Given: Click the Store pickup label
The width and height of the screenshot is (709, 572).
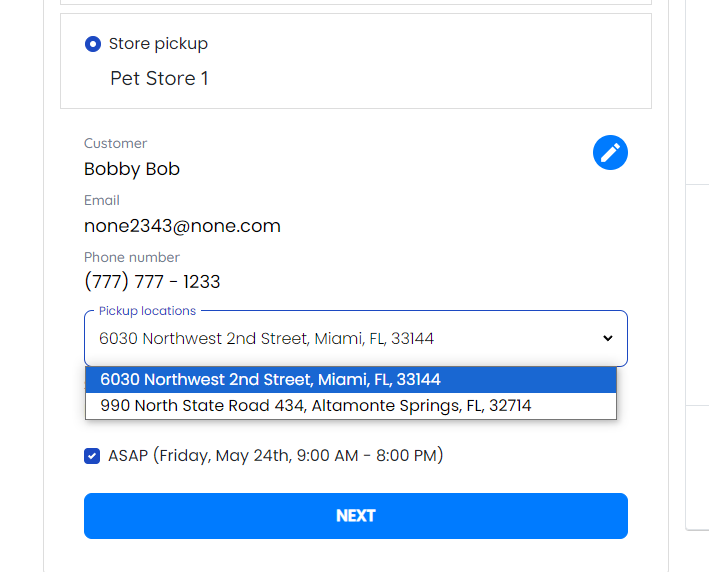Looking at the screenshot, I should [x=158, y=43].
